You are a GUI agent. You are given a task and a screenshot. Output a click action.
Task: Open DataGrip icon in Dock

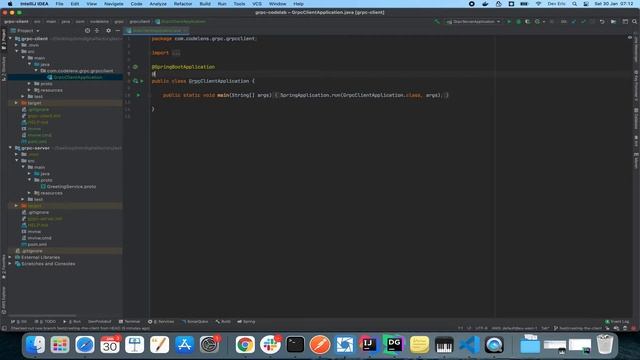(x=394, y=345)
